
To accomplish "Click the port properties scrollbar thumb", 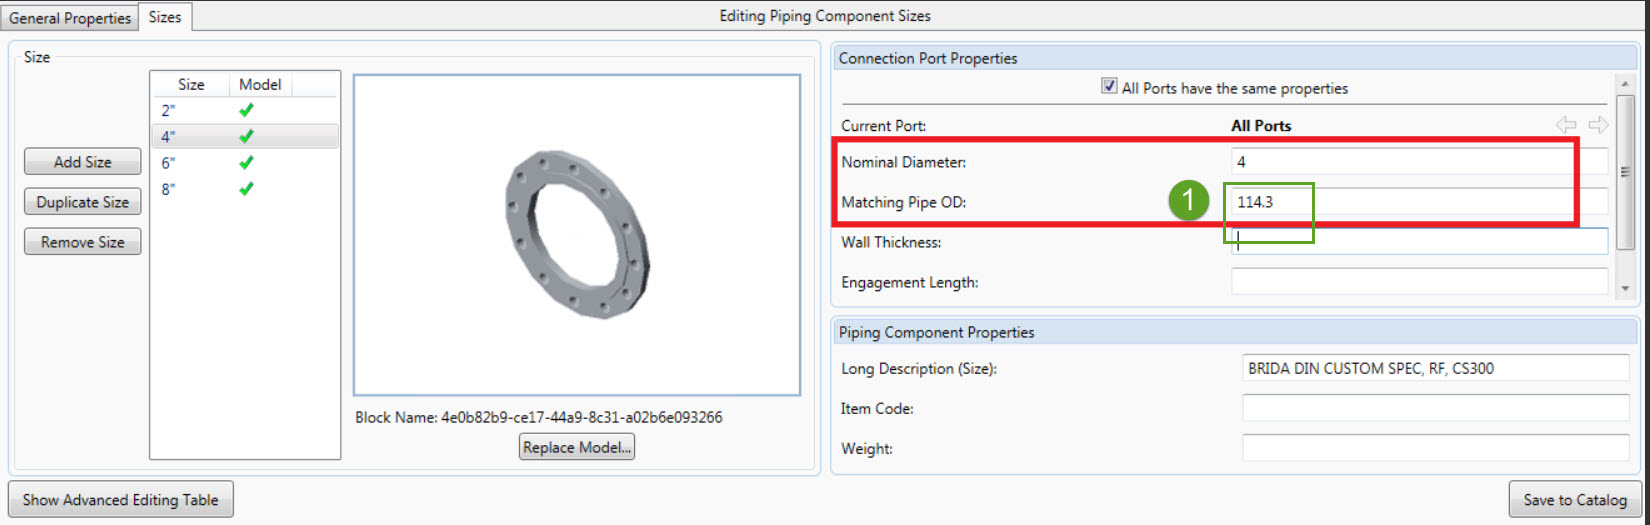I will (x=1625, y=172).
